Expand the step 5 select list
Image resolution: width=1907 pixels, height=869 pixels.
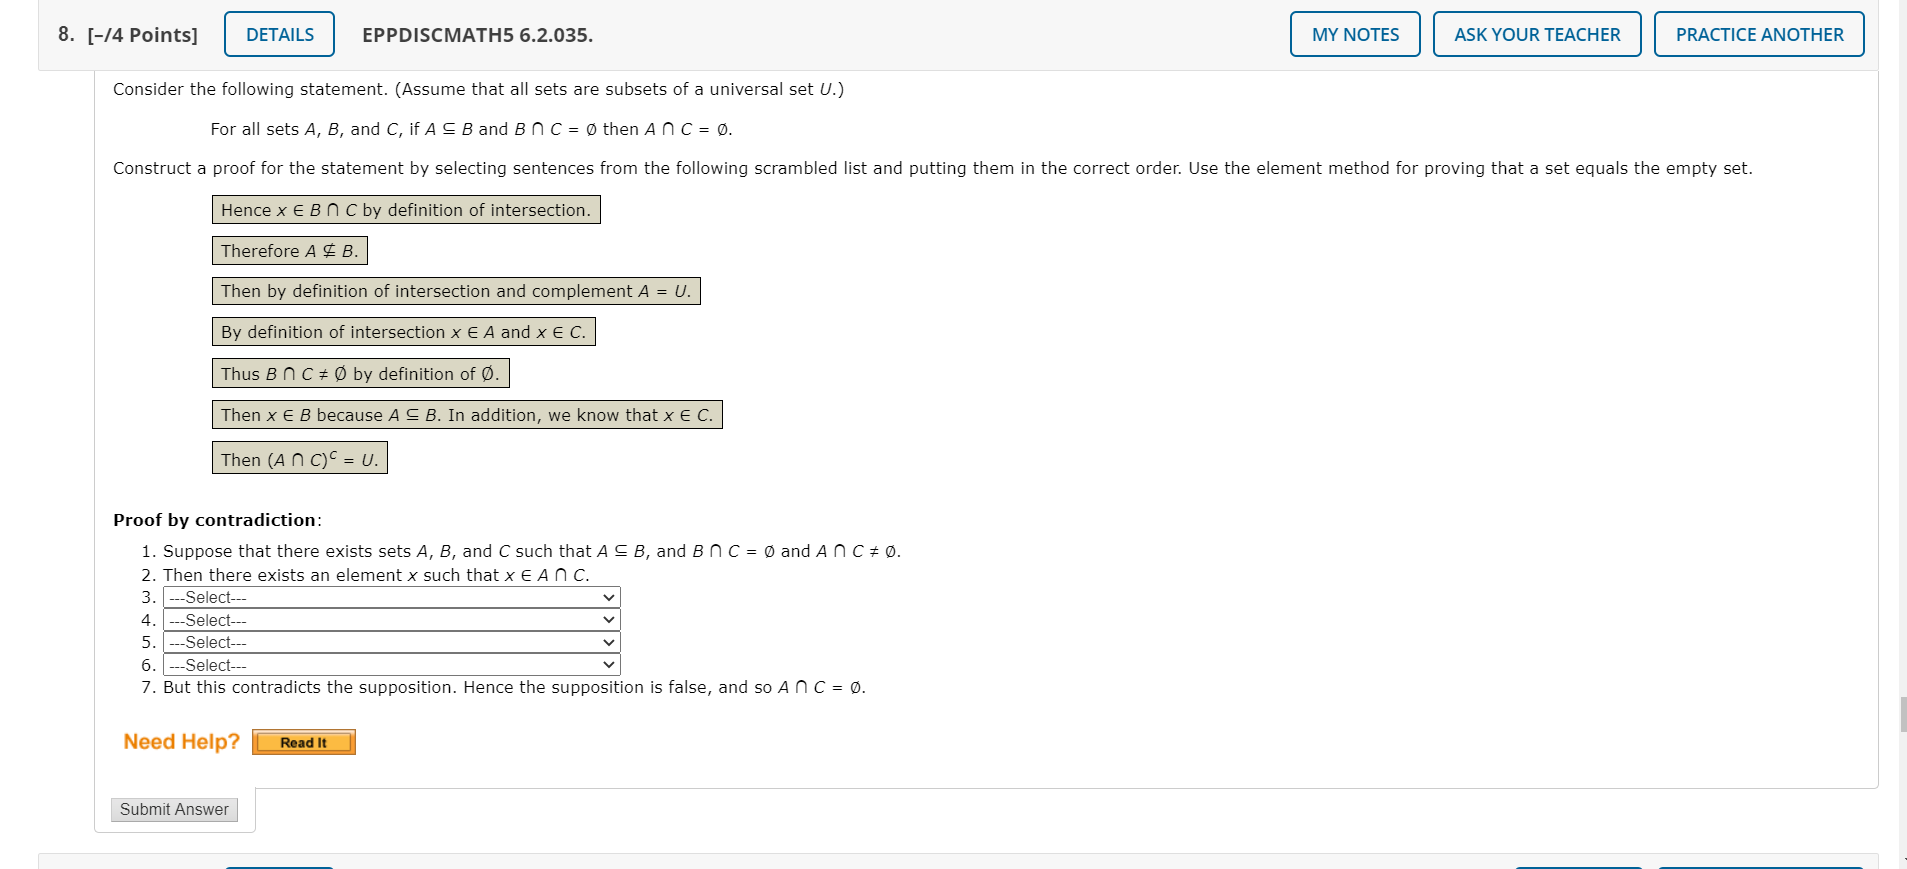pyautogui.click(x=390, y=642)
